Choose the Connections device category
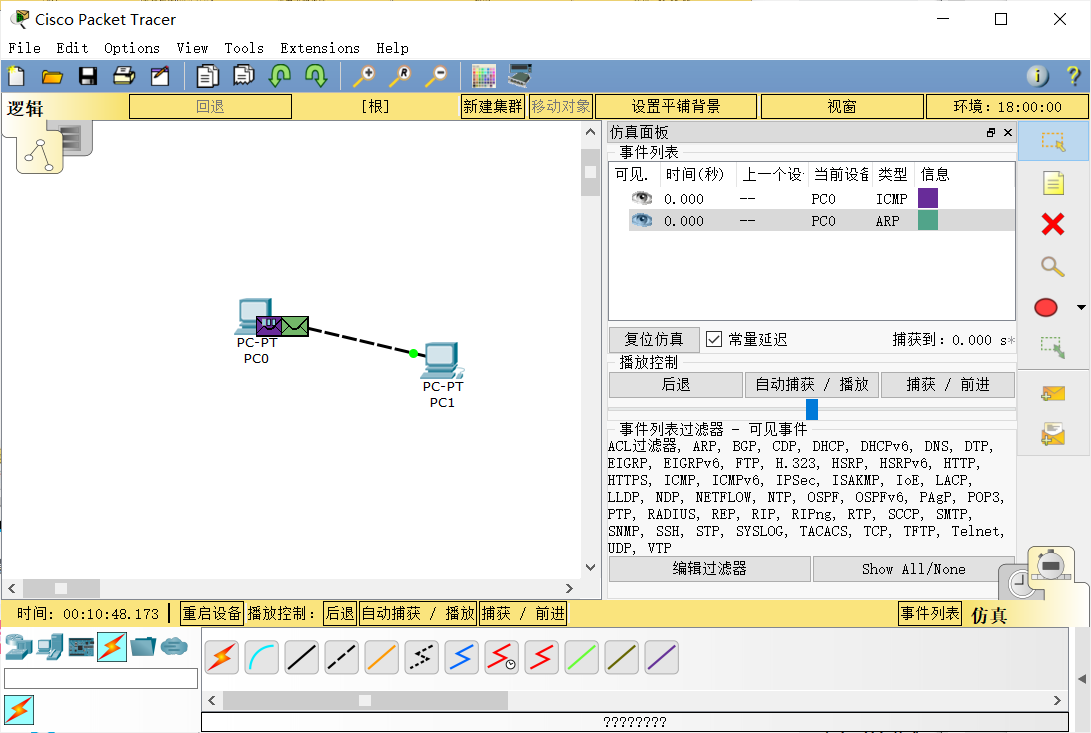The image size is (1091, 733). (112, 647)
